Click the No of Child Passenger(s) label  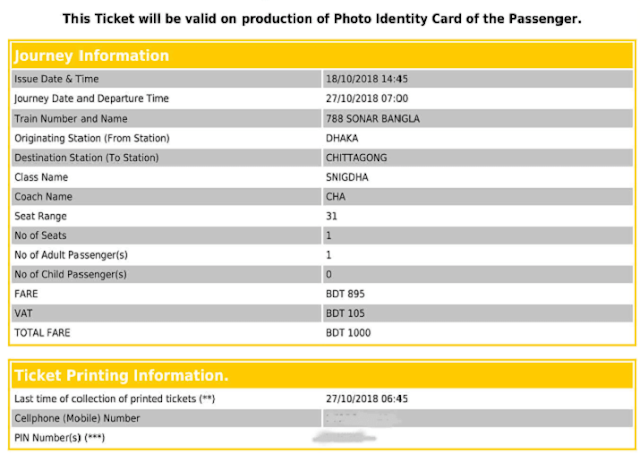click(70, 274)
